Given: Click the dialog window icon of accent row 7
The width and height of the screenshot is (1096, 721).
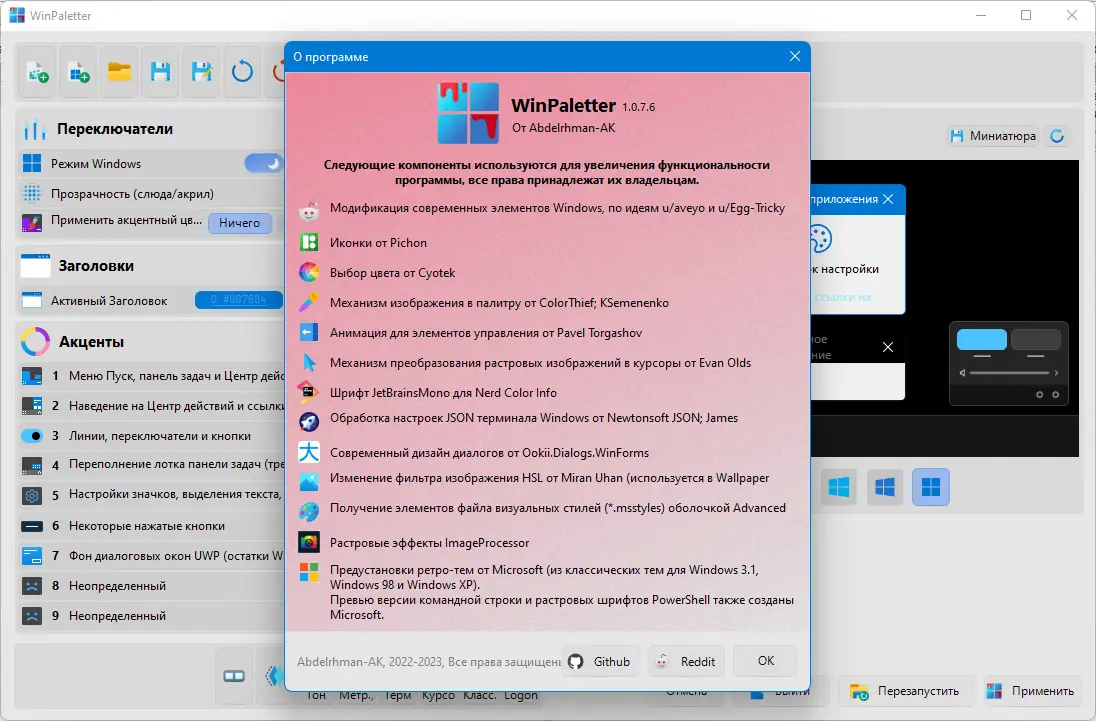Looking at the screenshot, I should tap(32, 556).
